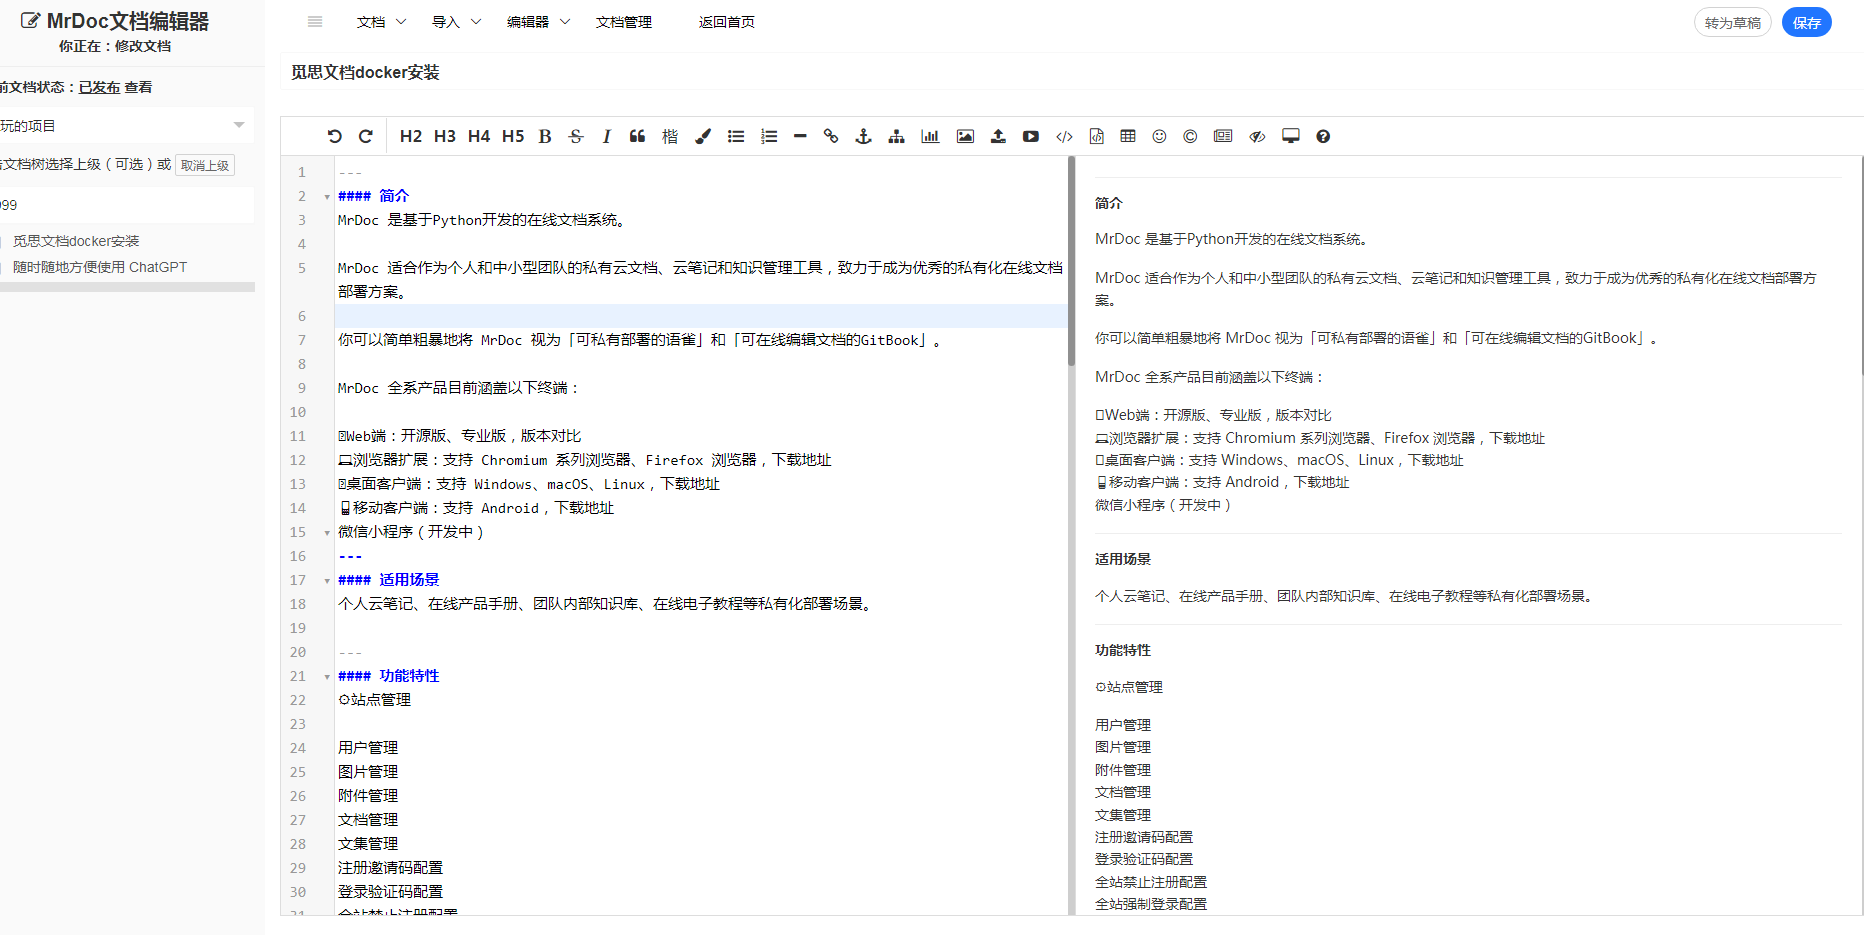The width and height of the screenshot is (1864, 935).
Task: Open 文档管理 from the top menu
Action: click(x=623, y=21)
